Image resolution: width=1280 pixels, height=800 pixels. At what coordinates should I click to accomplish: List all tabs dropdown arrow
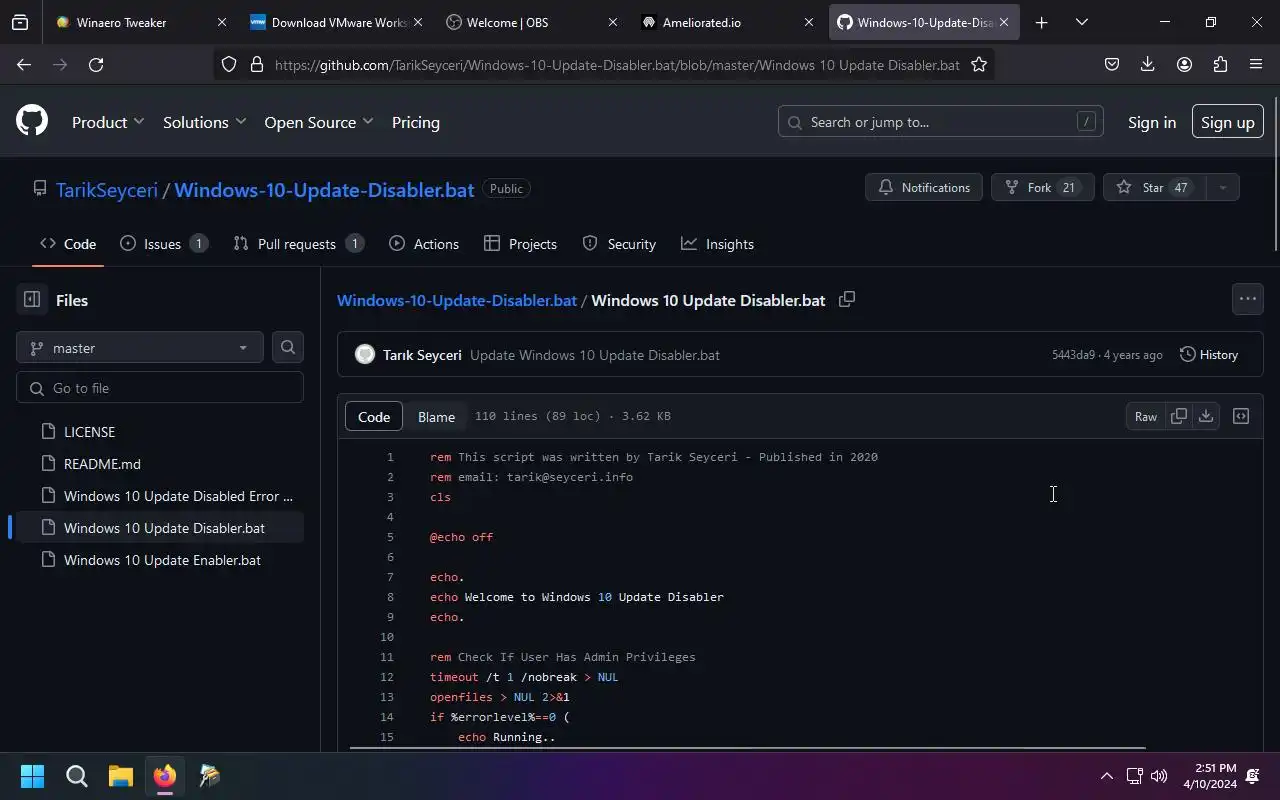click(1081, 22)
